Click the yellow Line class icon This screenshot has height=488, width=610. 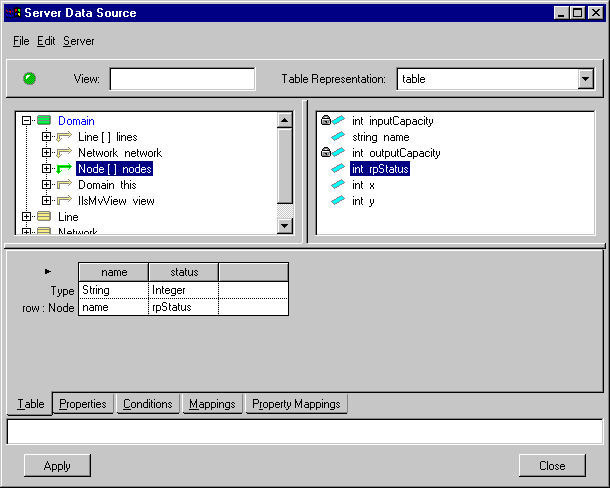(43, 217)
